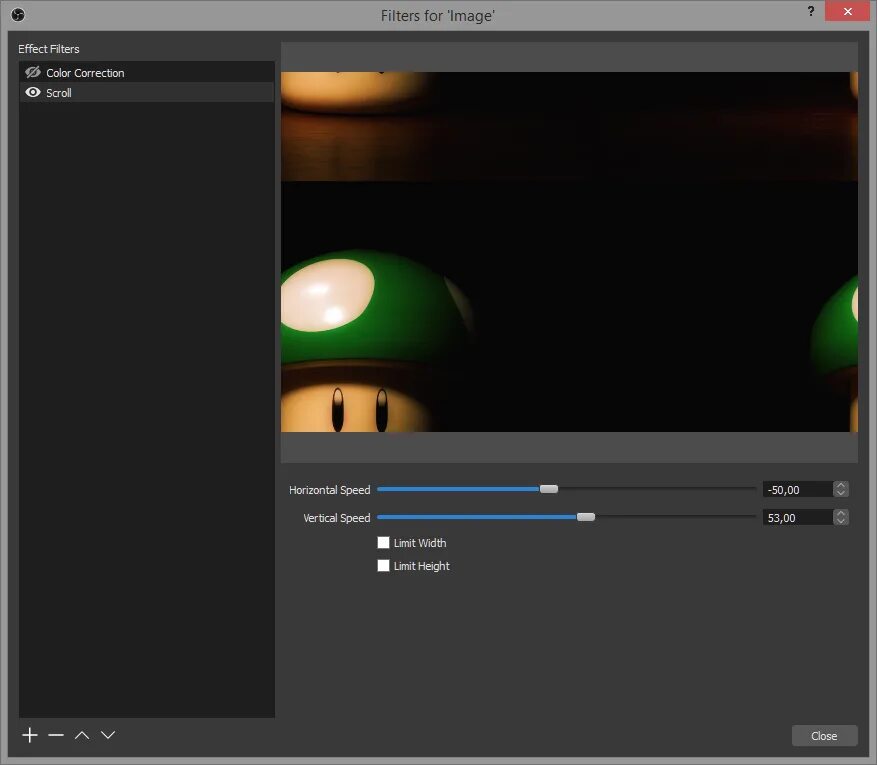Click the Effect Filters heading
Viewport: 878px width, 765px height.
tap(49, 49)
